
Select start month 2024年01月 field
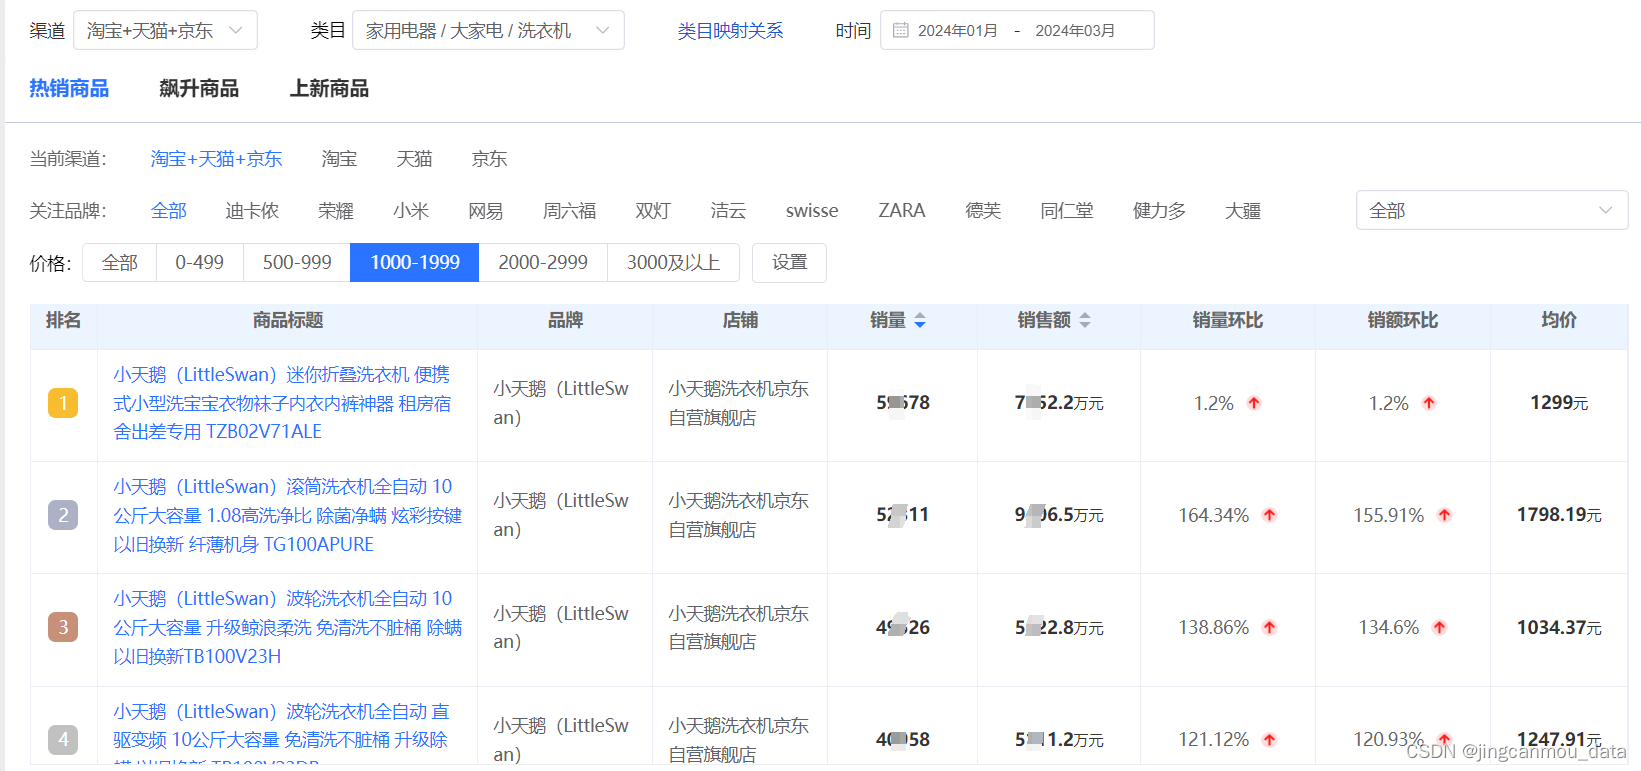(x=957, y=30)
